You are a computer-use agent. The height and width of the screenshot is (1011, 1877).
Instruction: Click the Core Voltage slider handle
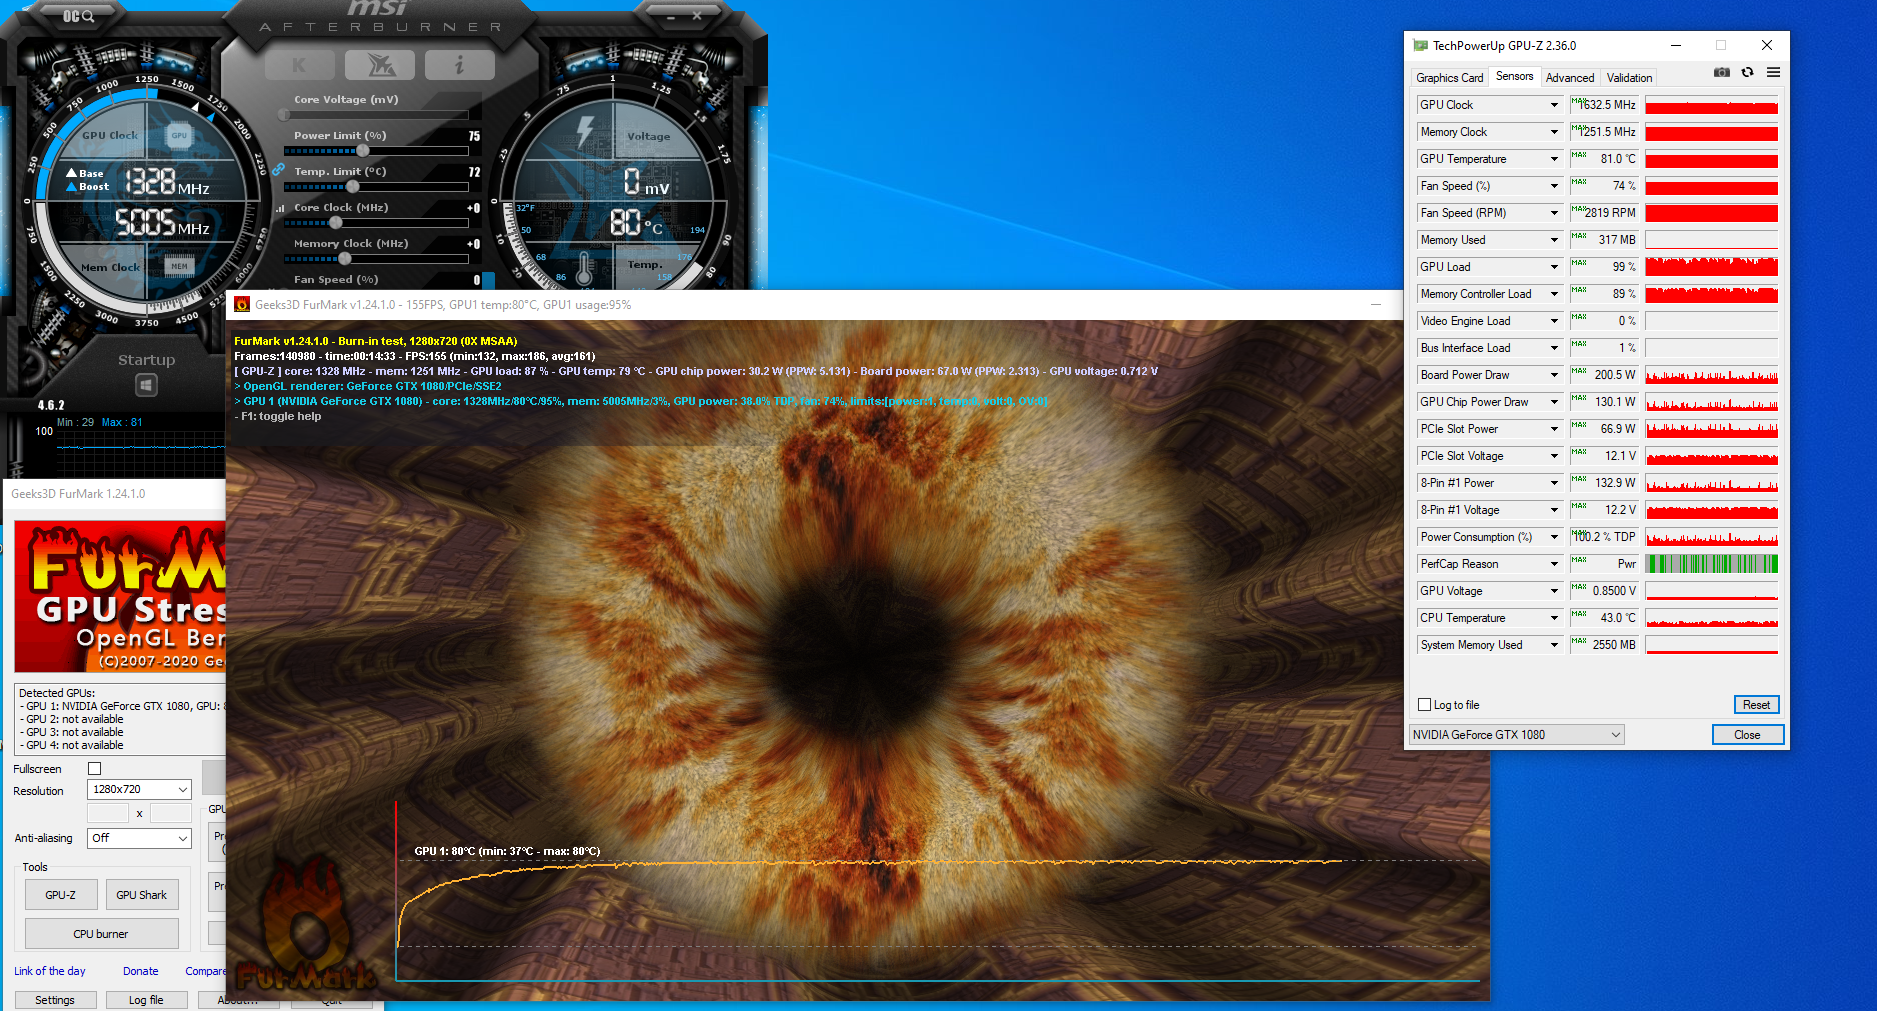285,115
